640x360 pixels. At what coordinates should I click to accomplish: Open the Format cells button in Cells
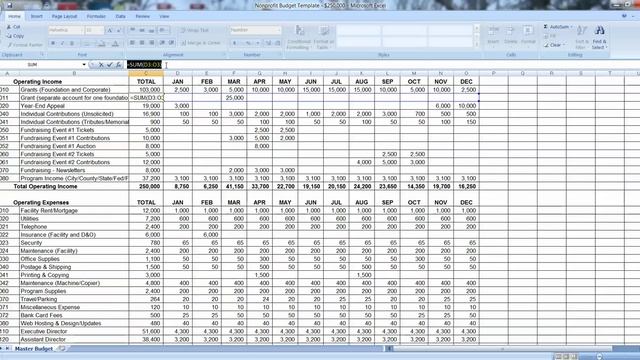tap(528, 36)
